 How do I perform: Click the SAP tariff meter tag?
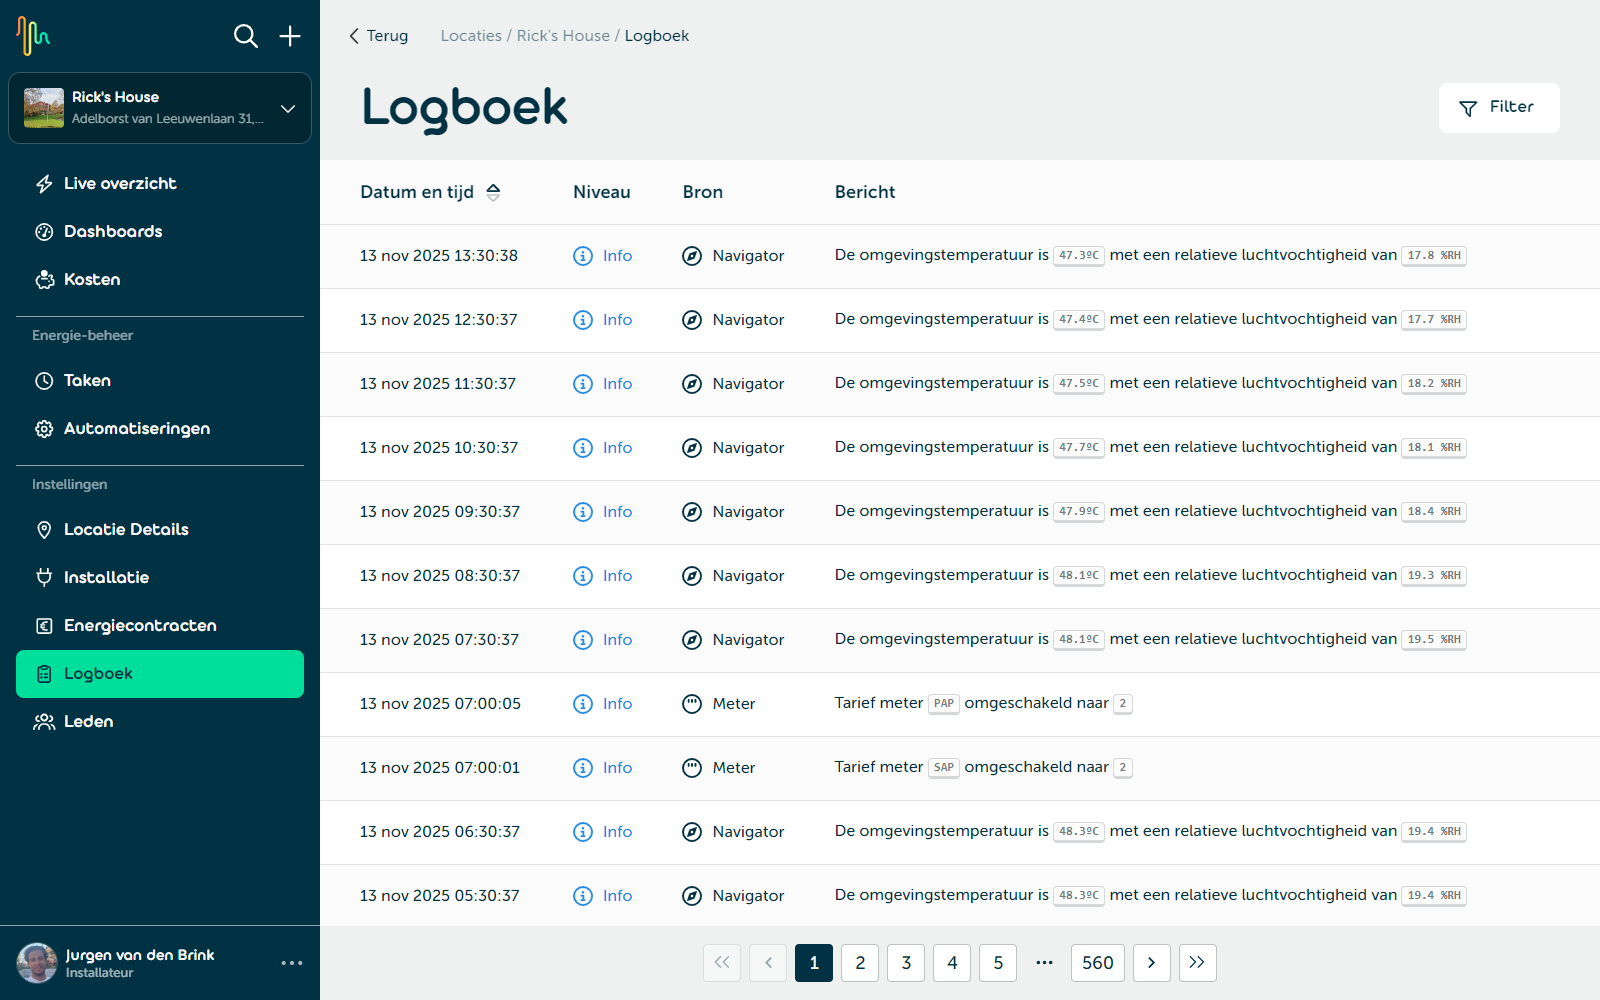tap(944, 768)
